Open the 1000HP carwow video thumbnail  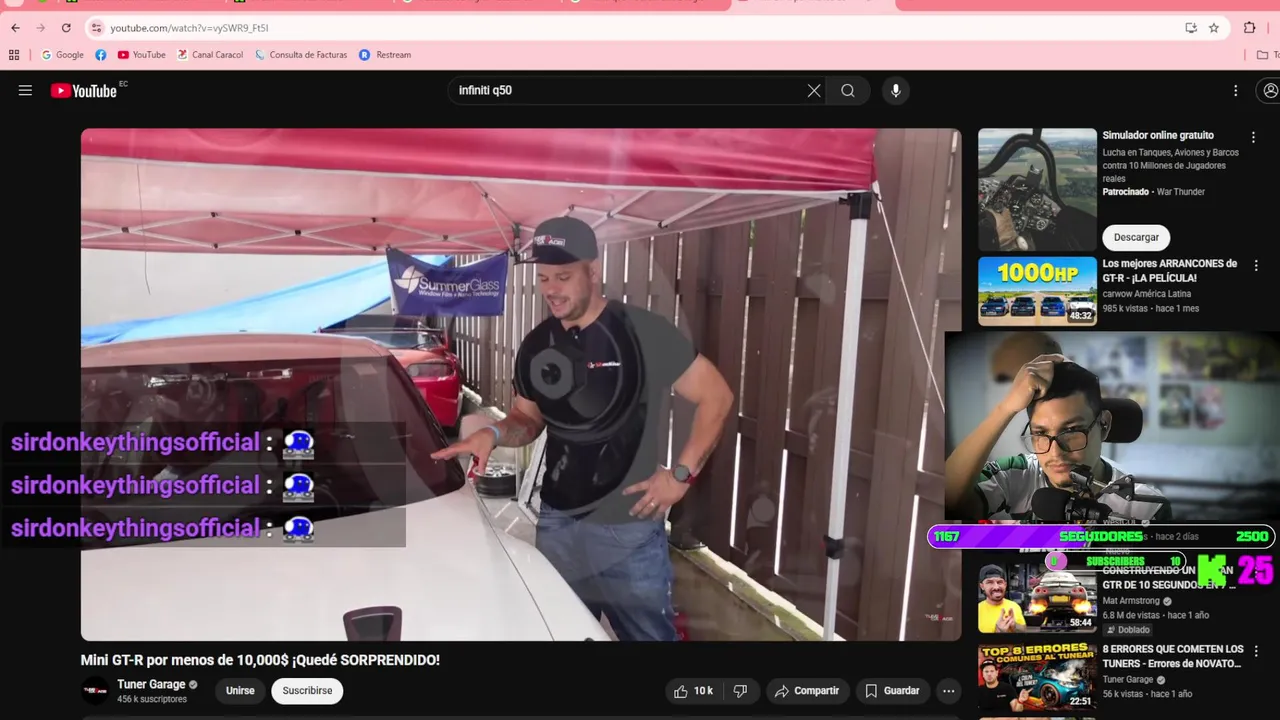pyautogui.click(x=1037, y=291)
